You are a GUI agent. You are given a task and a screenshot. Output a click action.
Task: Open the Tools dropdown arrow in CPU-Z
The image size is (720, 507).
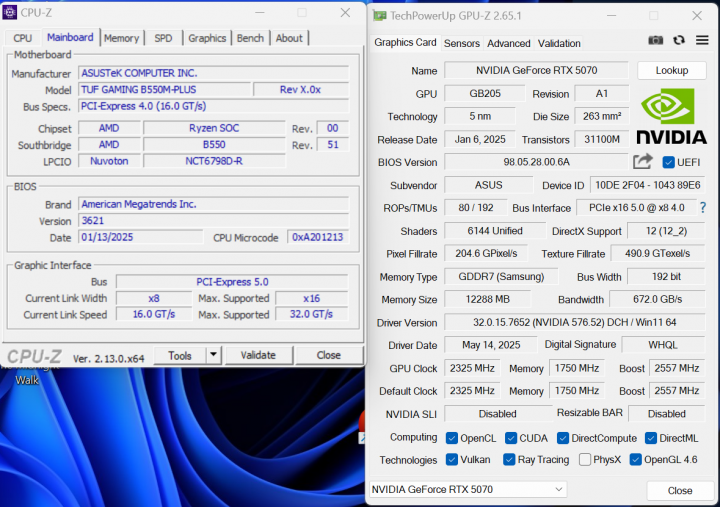click(214, 355)
